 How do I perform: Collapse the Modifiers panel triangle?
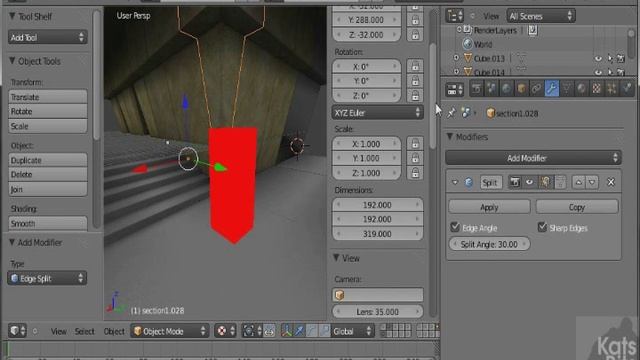point(450,137)
